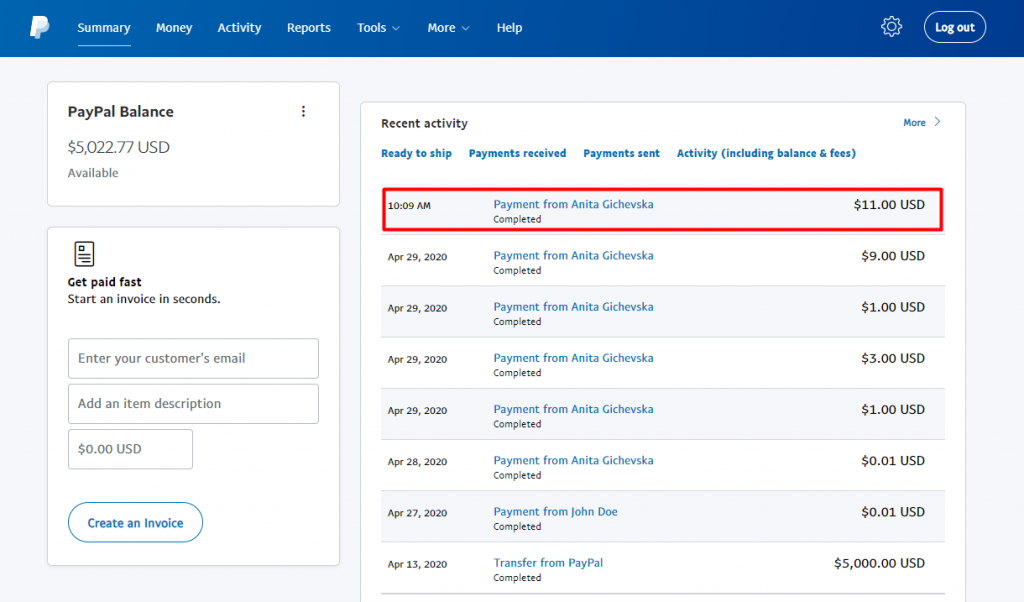Click the $5,000.00 USD amount
Image resolution: width=1024 pixels, height=602 pixels.
[x=879, y=563]
